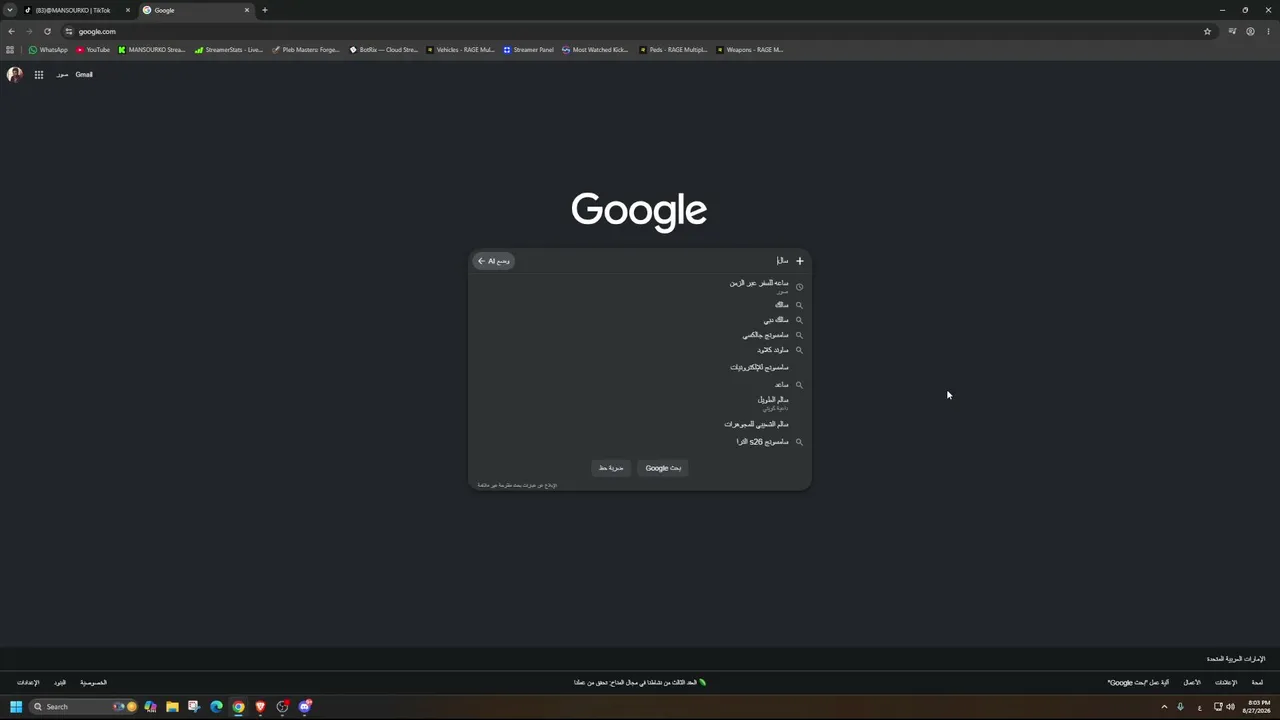The height and width of the screenshot is (720, 1280).
Task: Click the report inappropriate predictions link
Action: click(517, 485)
